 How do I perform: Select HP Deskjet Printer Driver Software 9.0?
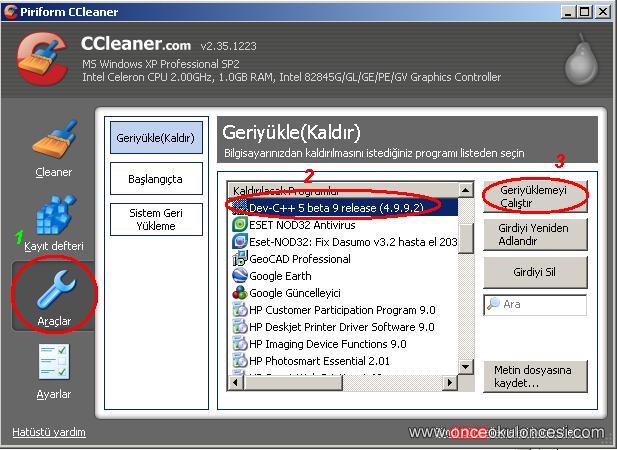point(343,327)
